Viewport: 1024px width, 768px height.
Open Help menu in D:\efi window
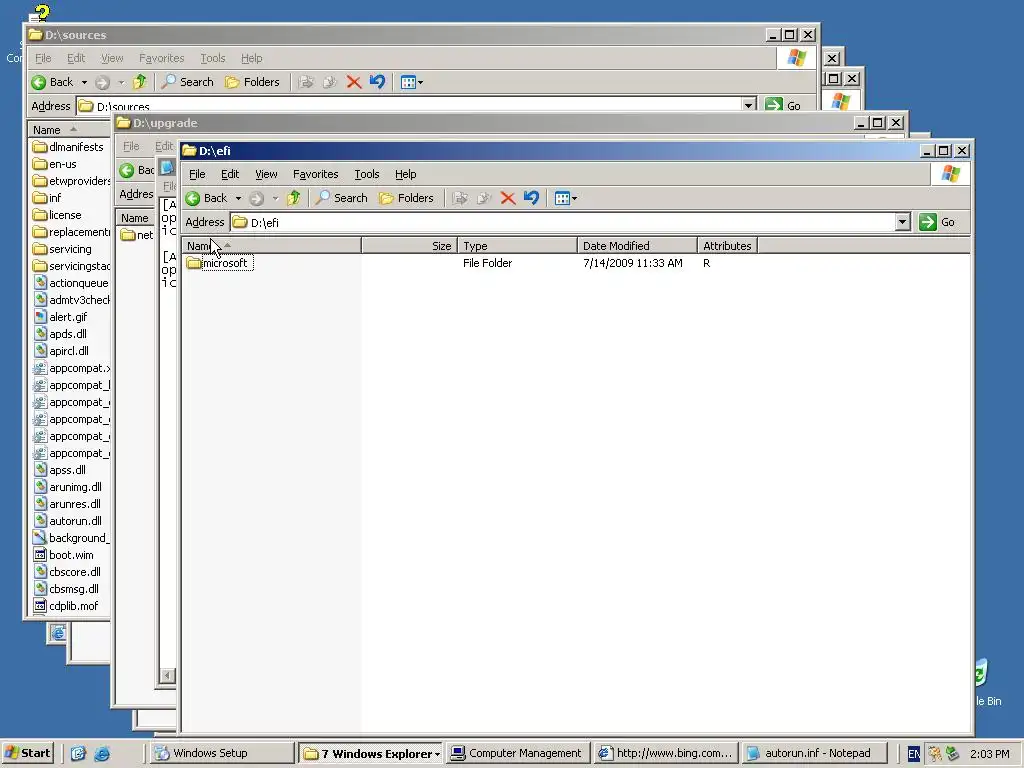tap(406, 174)
